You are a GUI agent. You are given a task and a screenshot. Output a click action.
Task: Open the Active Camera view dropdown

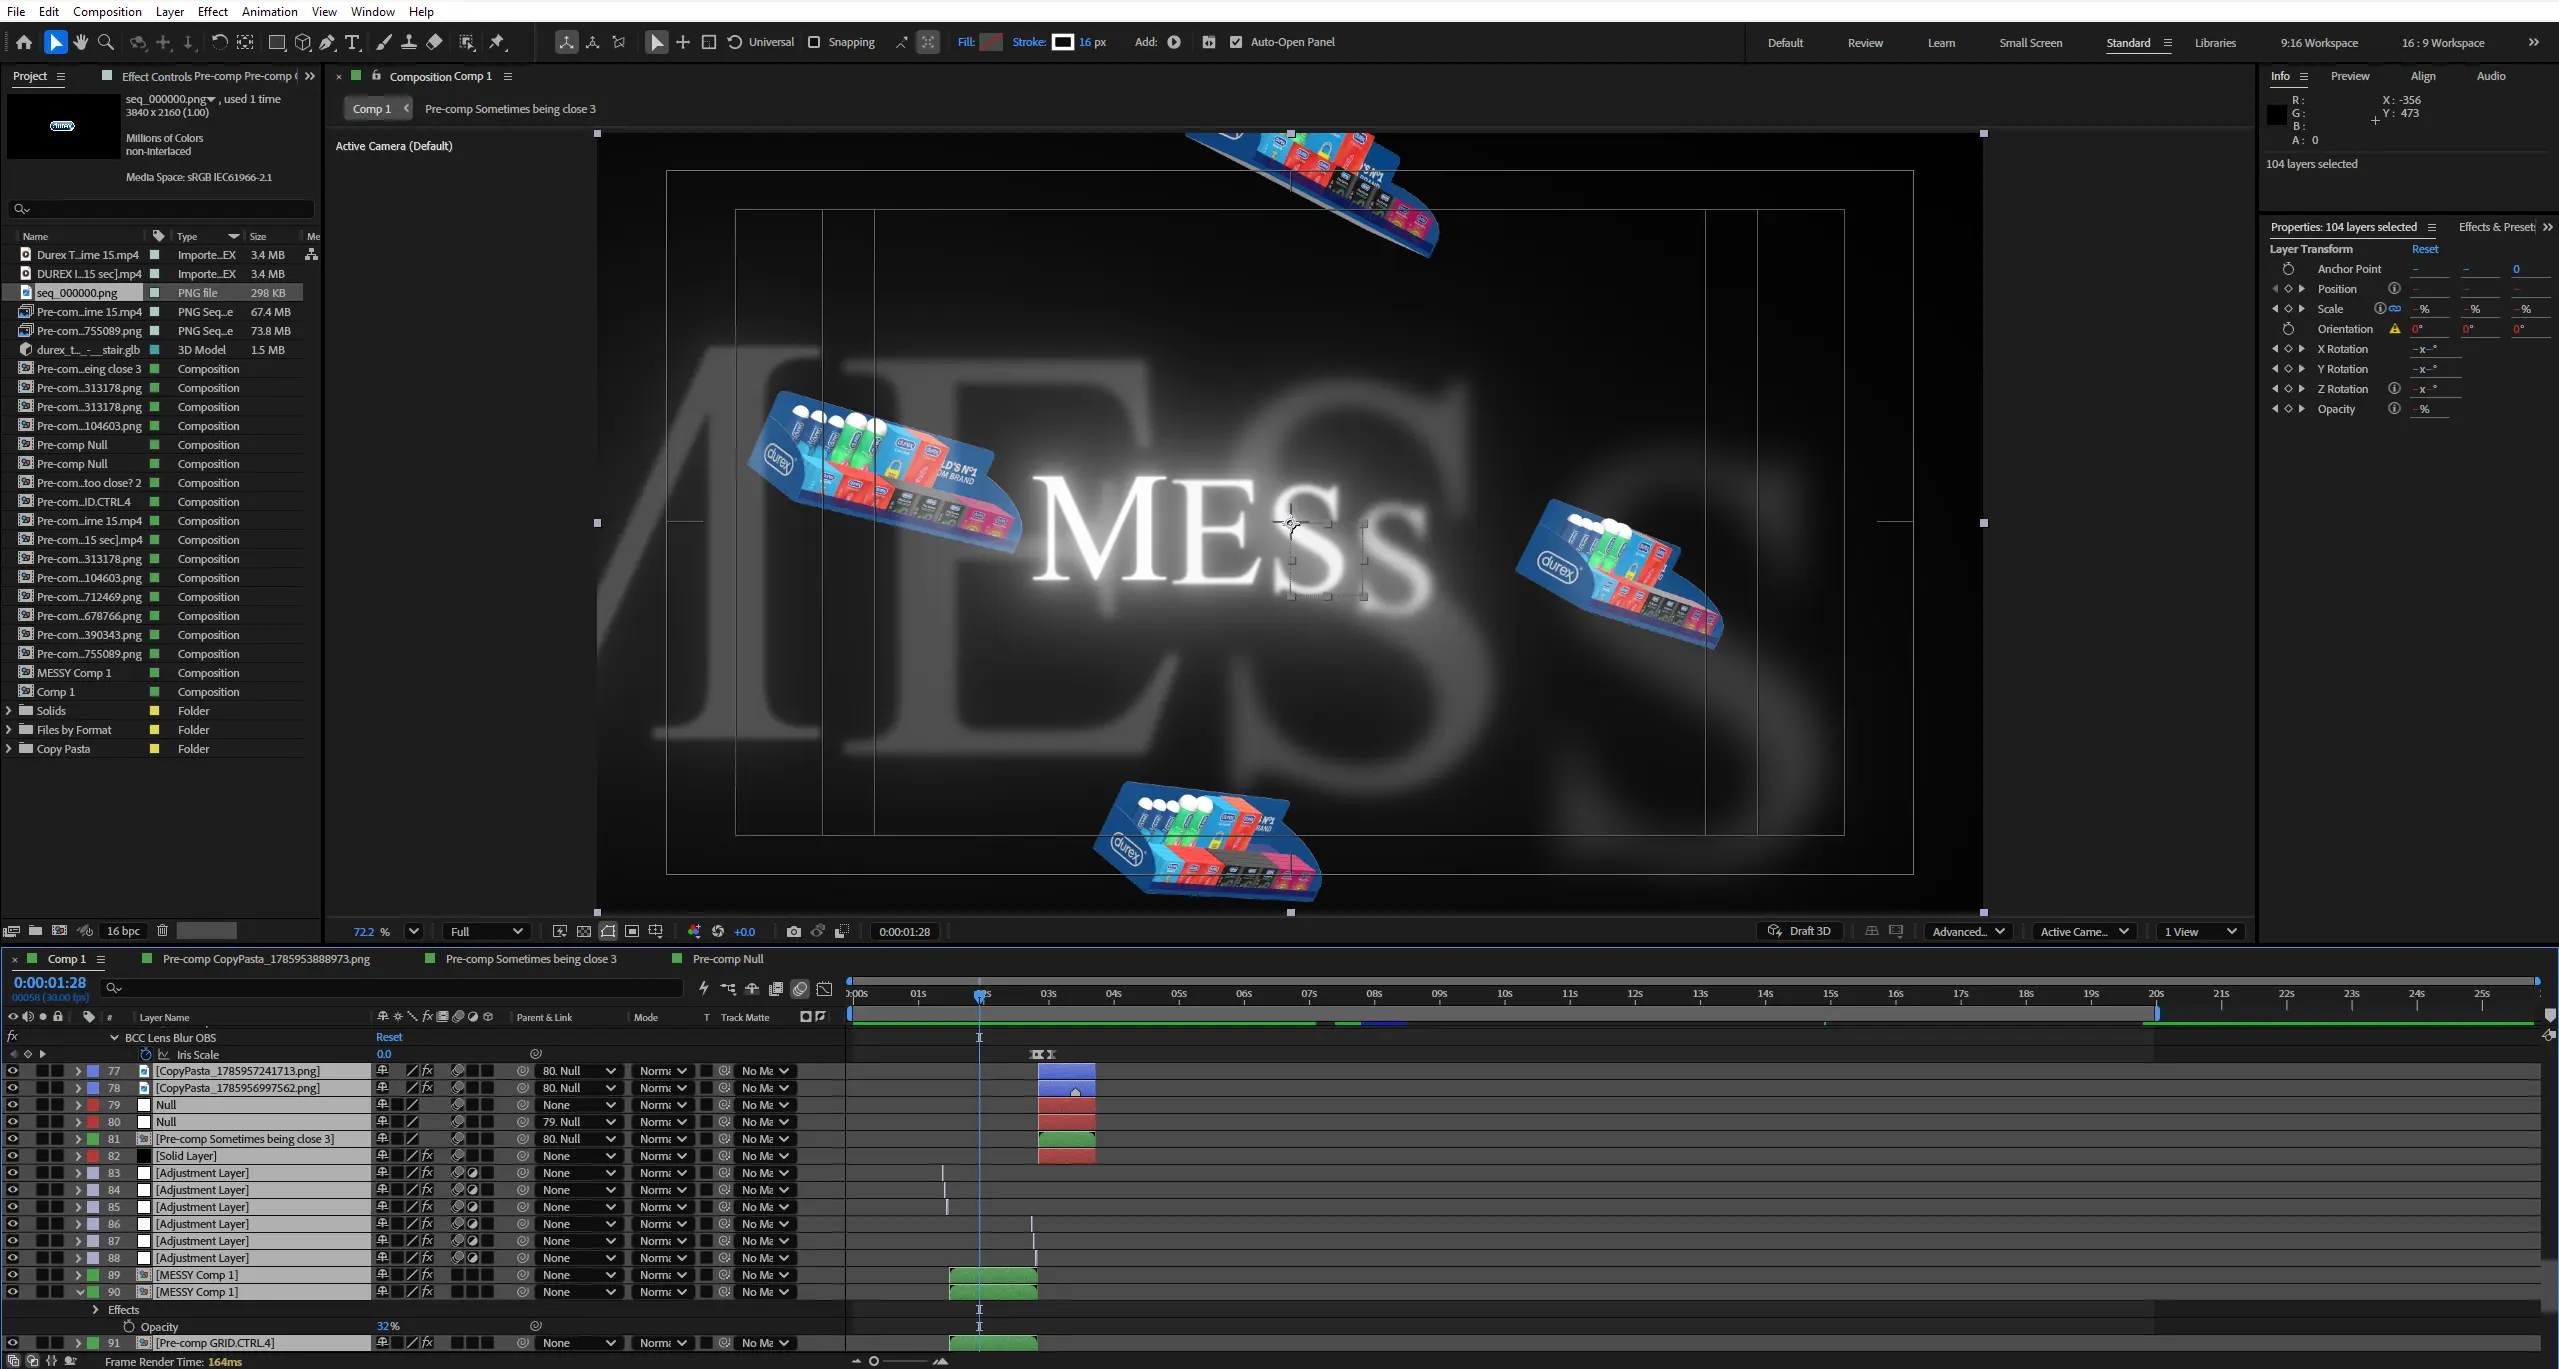[2084, 931]
